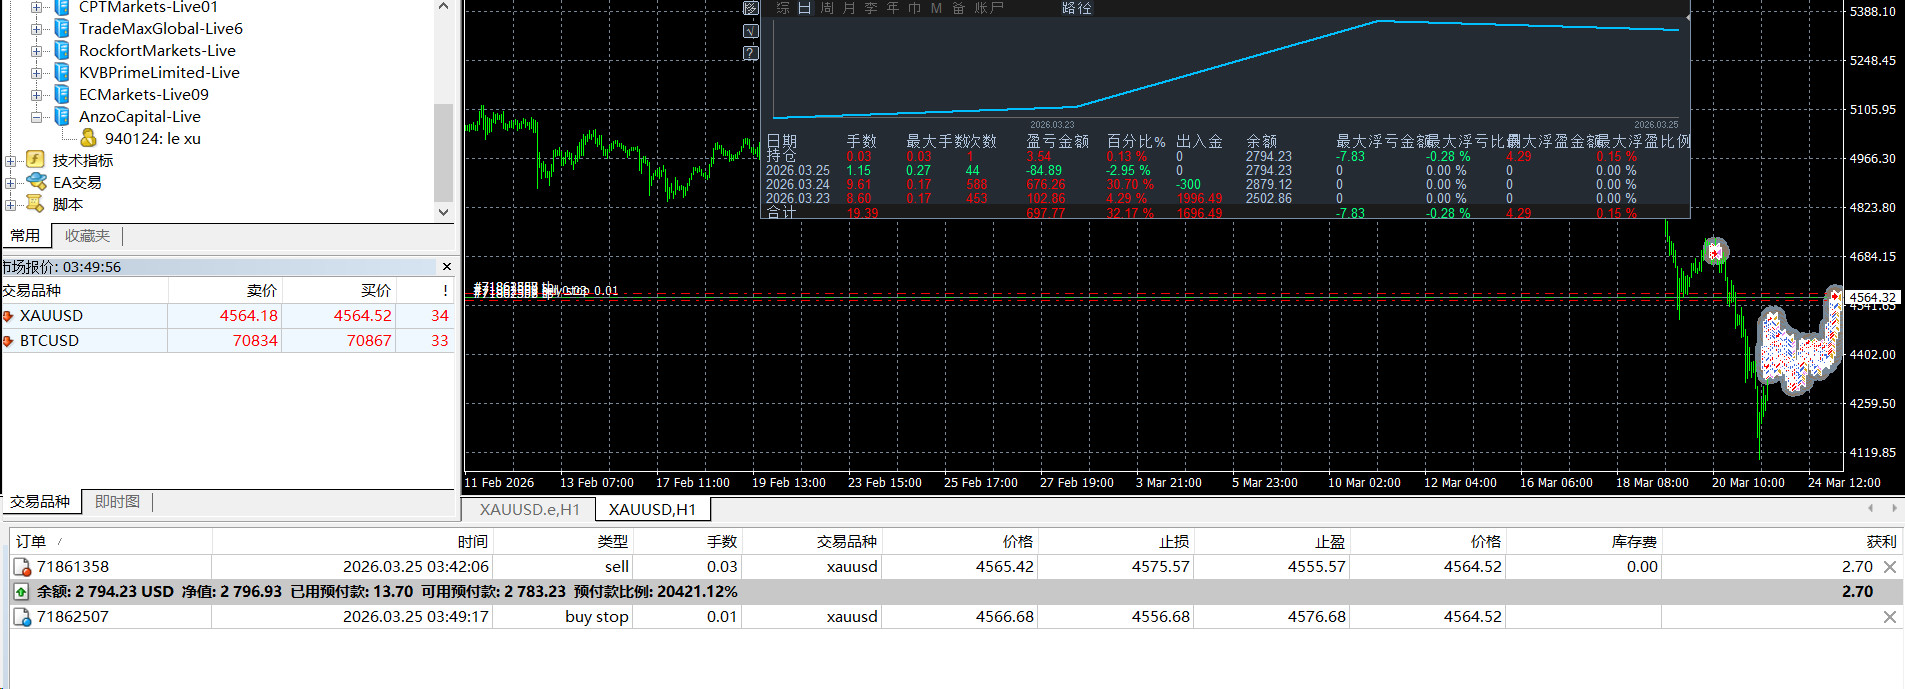Collapse the AnzoCapital-Live tree node
Screen dimensions: 1905x689
click(x=36, y=117)
